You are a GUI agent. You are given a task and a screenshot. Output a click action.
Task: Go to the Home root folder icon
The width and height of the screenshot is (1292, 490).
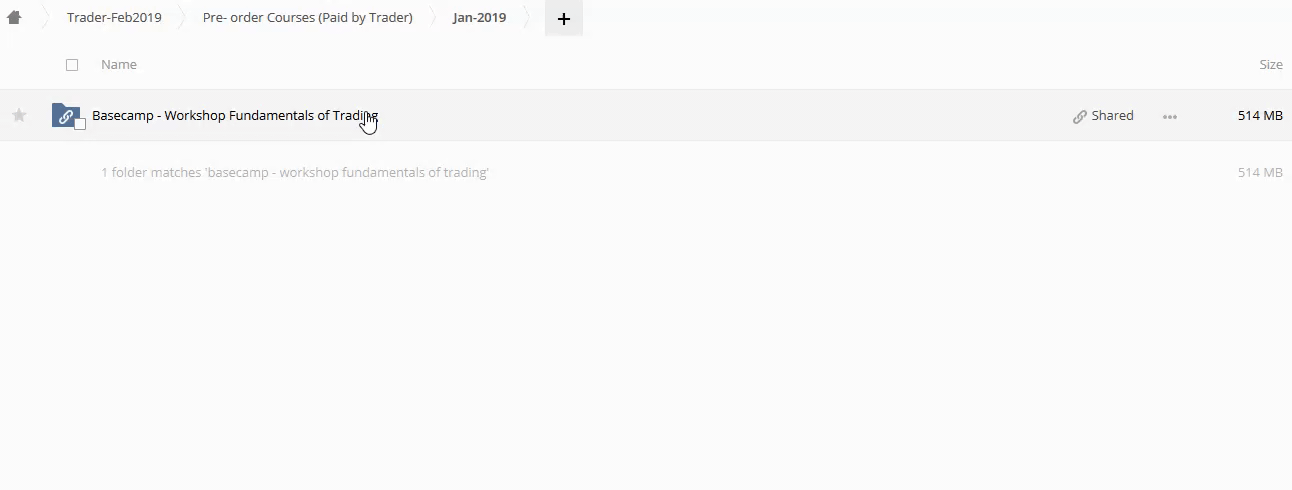pos(14,18)
